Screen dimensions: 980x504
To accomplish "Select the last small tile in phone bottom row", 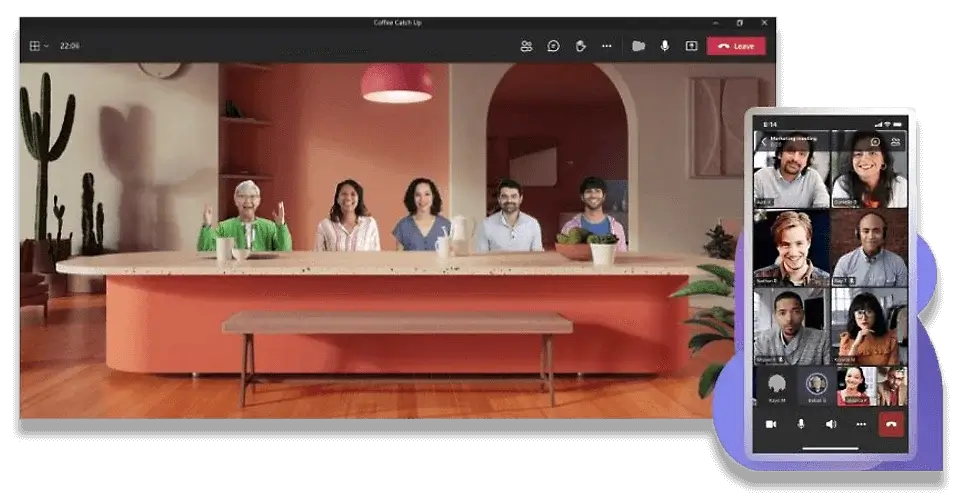I will (892, 386).
